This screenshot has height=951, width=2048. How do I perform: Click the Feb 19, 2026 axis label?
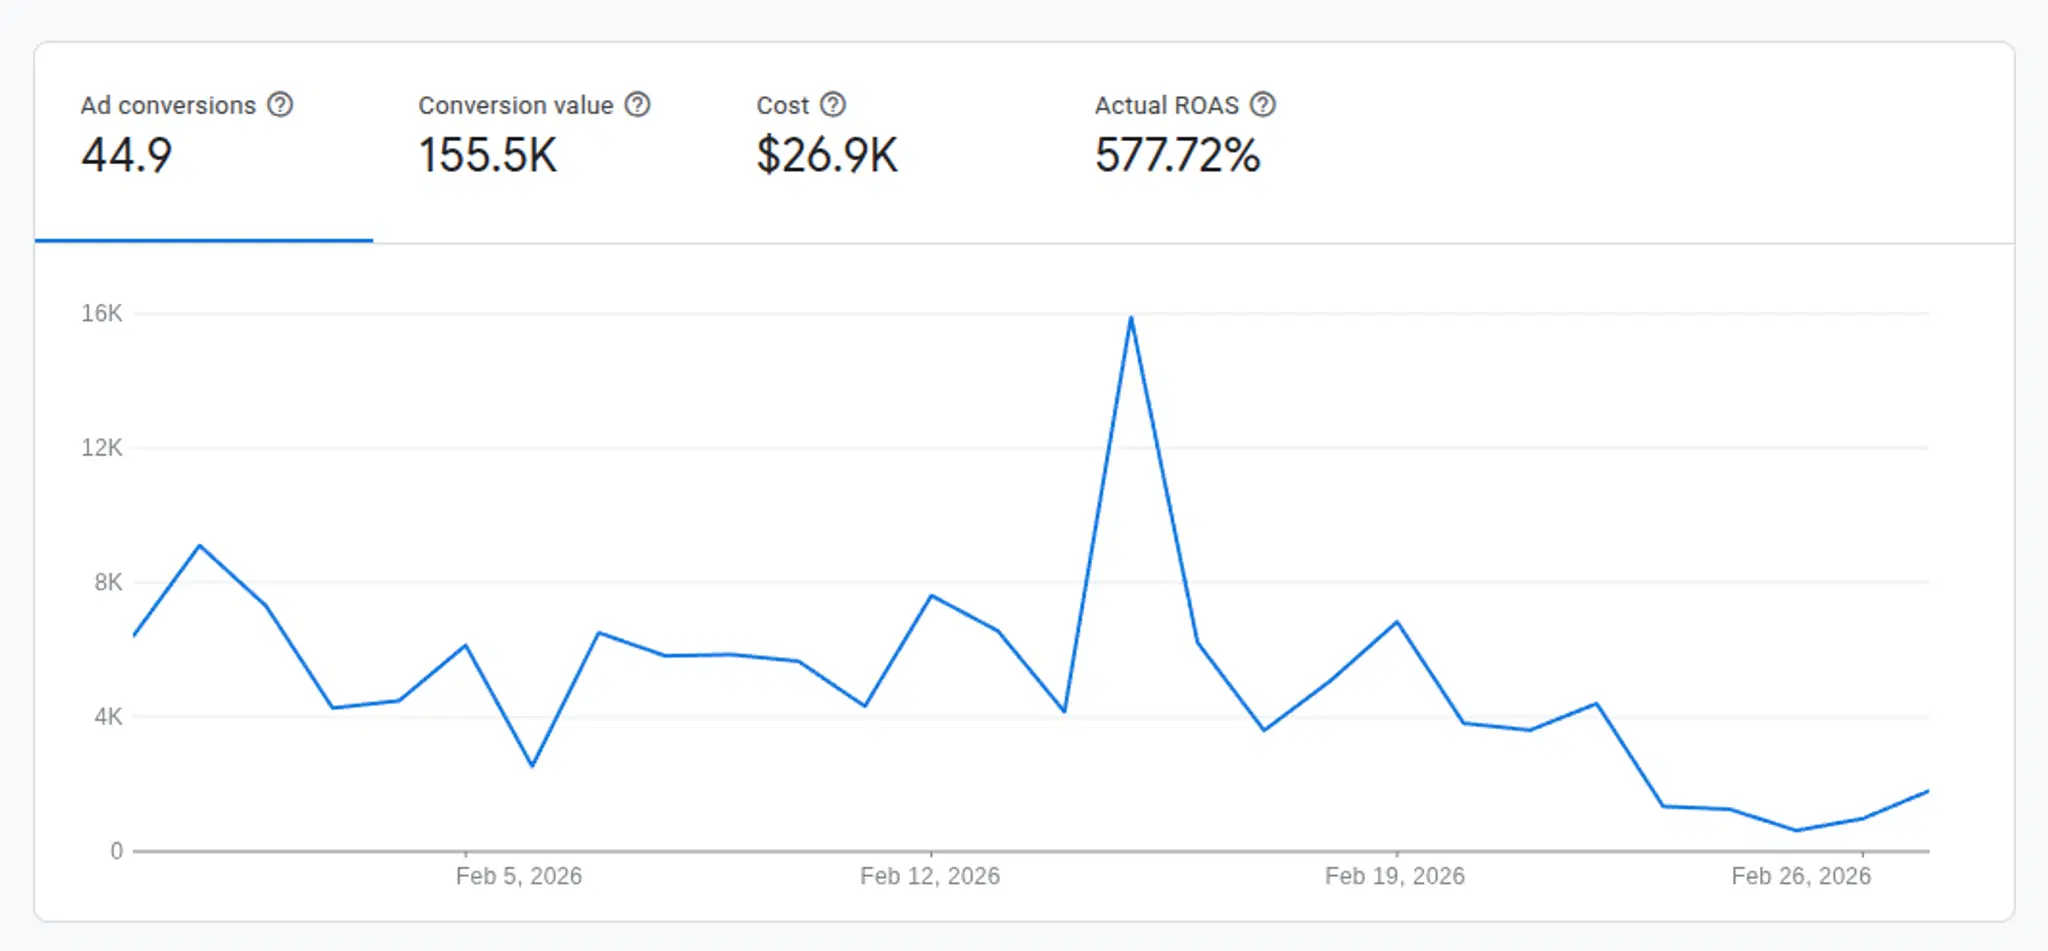coord(1396,875)
